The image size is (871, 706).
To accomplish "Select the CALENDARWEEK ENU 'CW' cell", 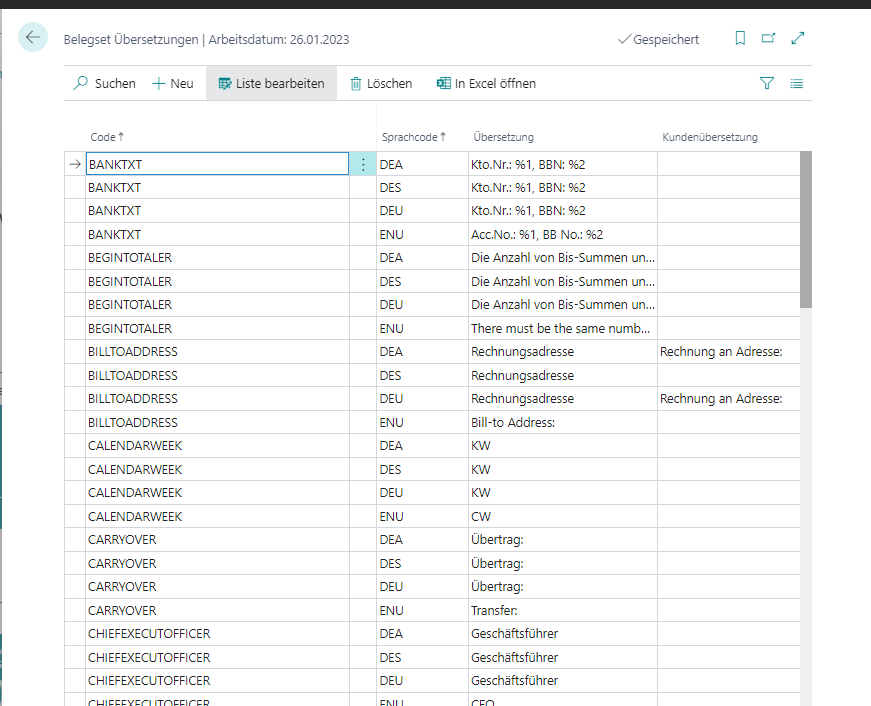I will (x=560, y=517).
